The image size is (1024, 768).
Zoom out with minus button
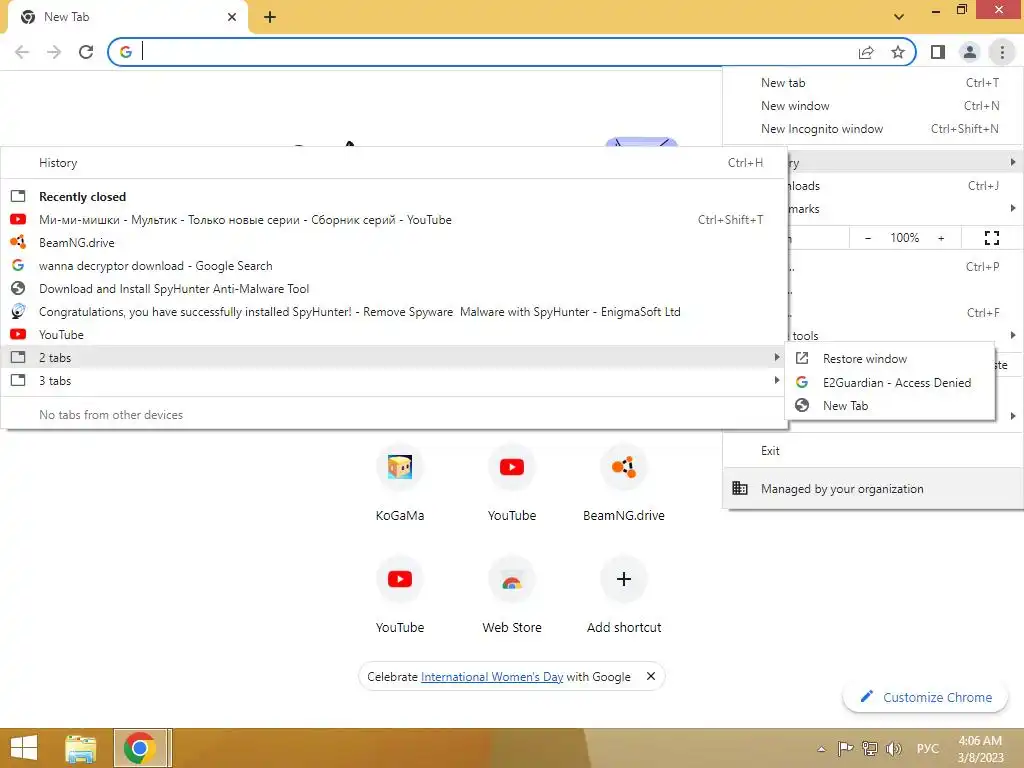coord(868,238)
